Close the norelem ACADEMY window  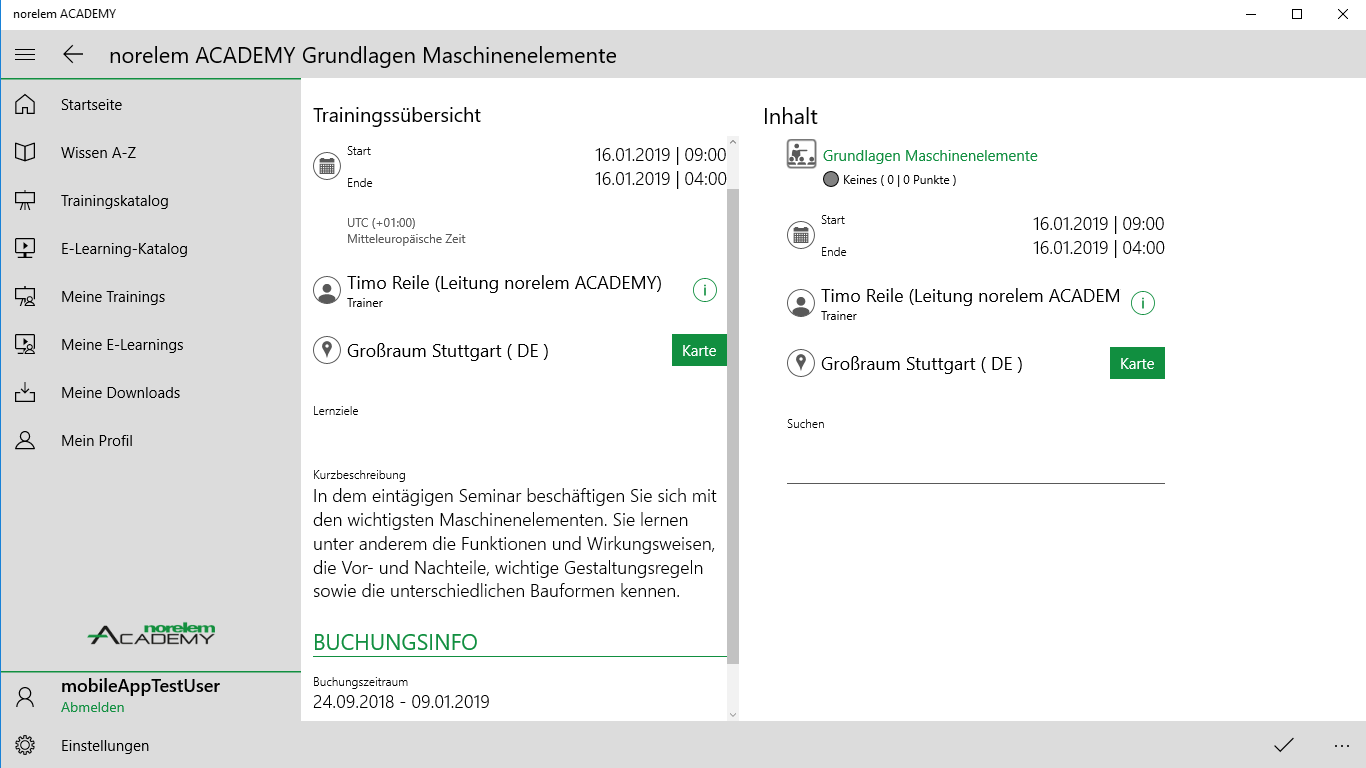coord(1343,14)
